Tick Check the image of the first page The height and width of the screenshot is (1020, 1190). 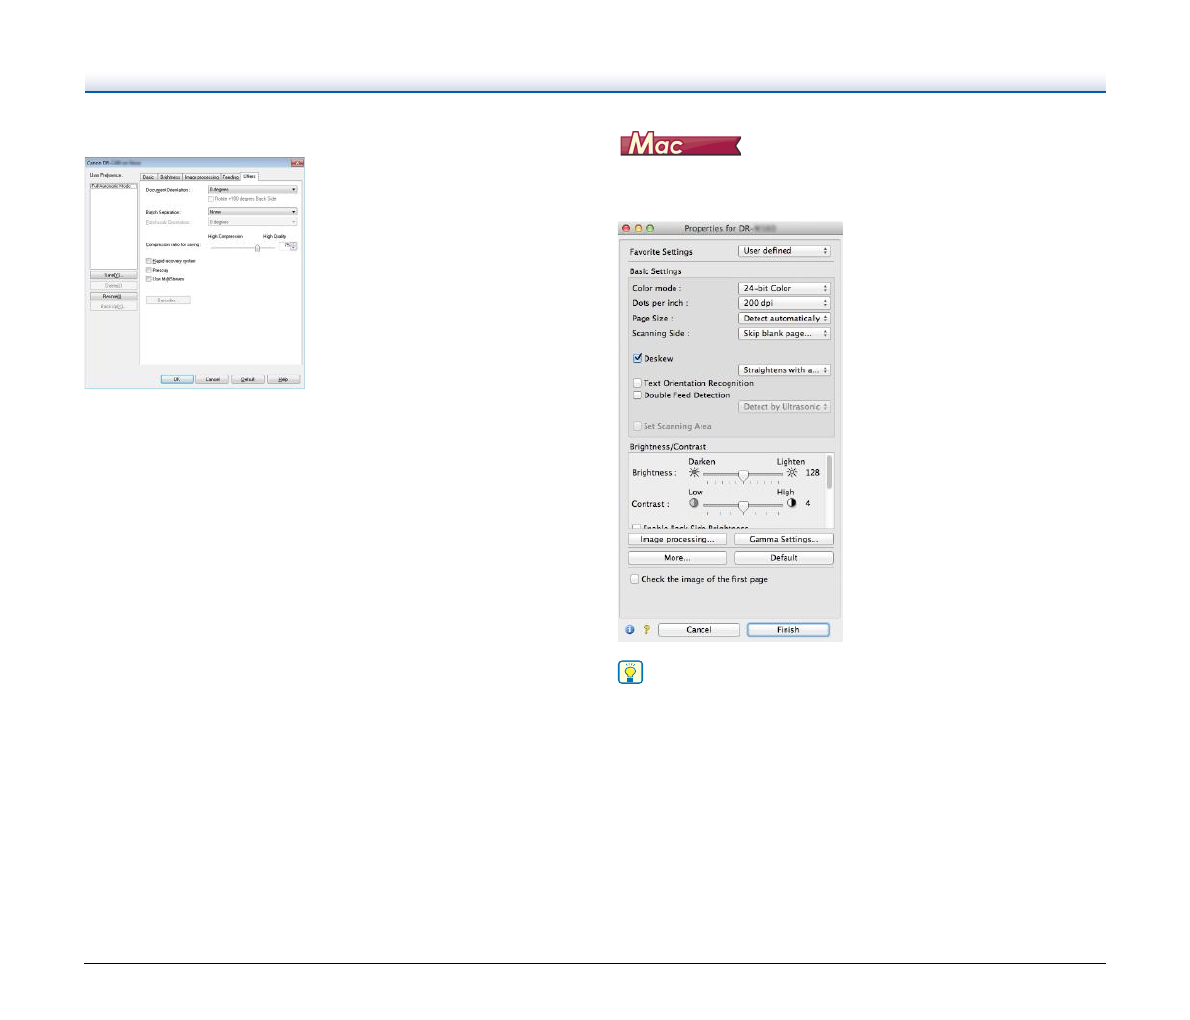pyautogui.click(x=634, y=579)
